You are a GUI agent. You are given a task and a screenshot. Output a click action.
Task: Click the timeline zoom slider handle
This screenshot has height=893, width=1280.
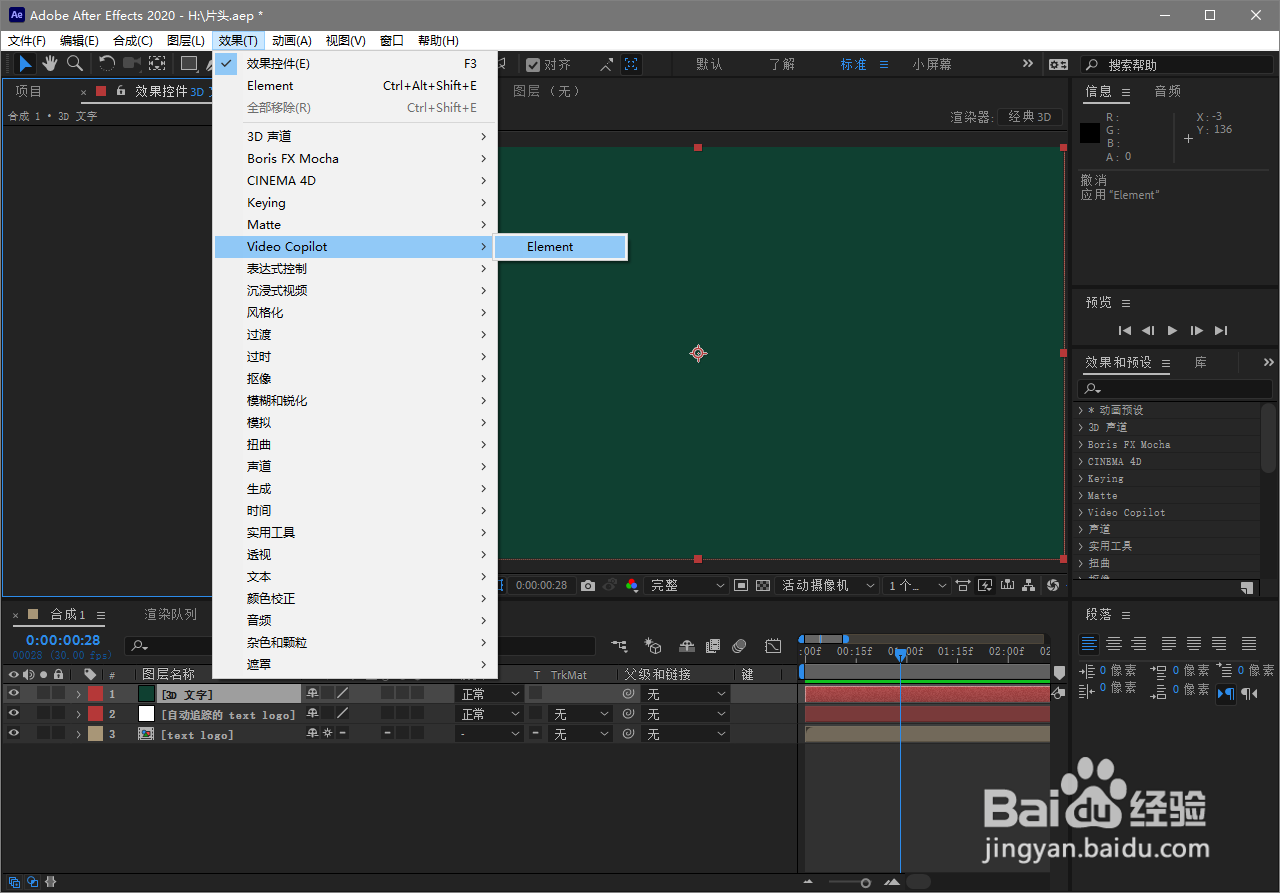(865, 883)
